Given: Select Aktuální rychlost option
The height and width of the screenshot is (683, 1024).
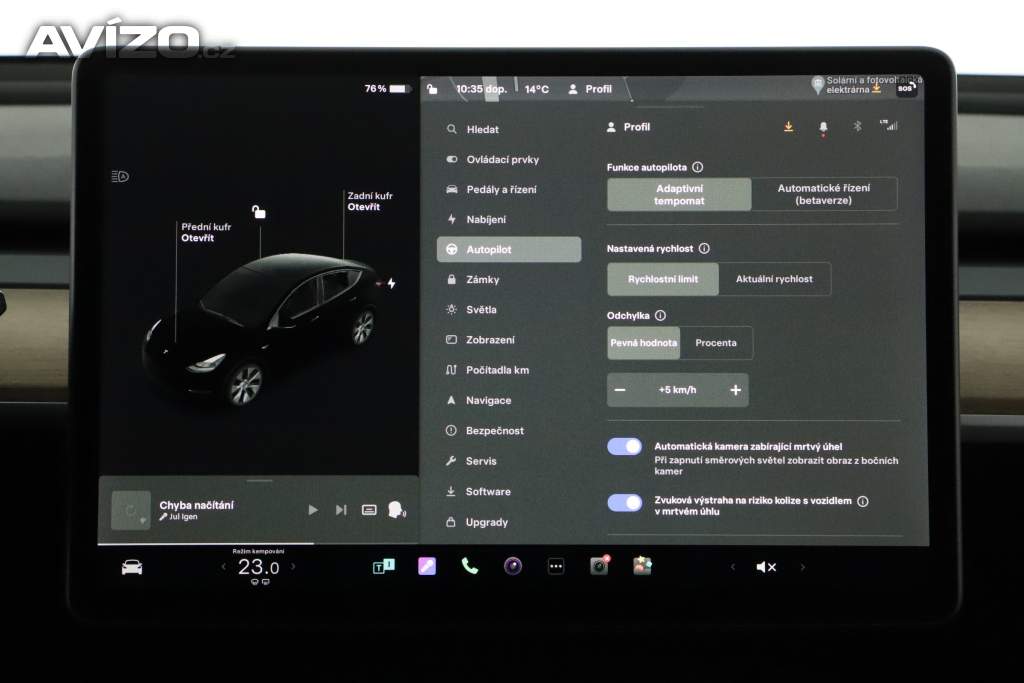Looking at the screenshot, I should click(x=775, y=279).
